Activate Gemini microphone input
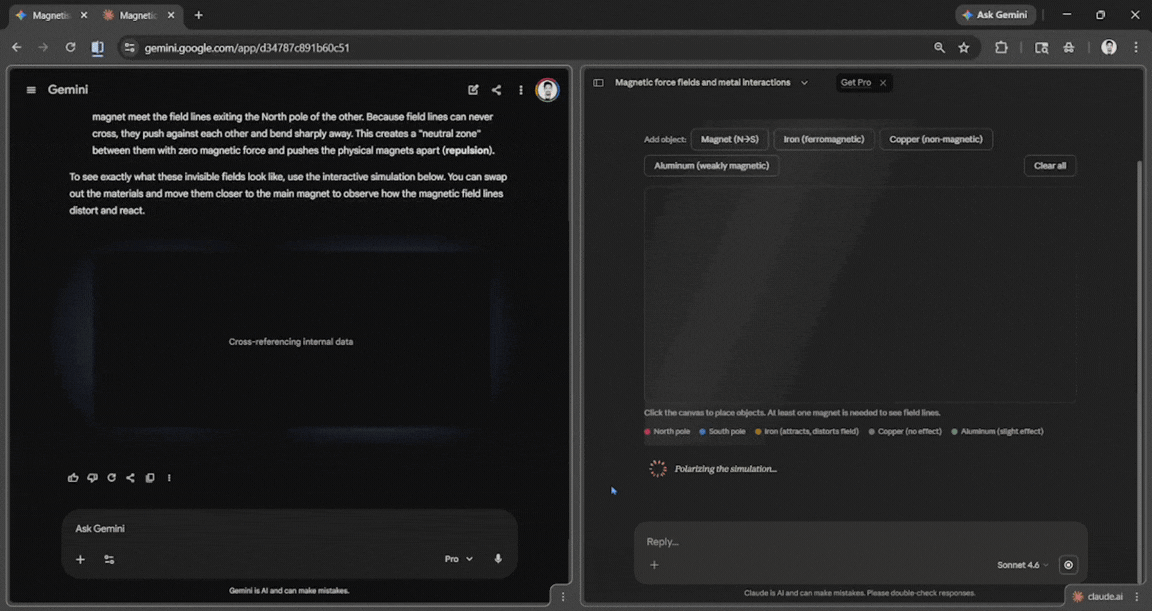 [x=498, y=559]
